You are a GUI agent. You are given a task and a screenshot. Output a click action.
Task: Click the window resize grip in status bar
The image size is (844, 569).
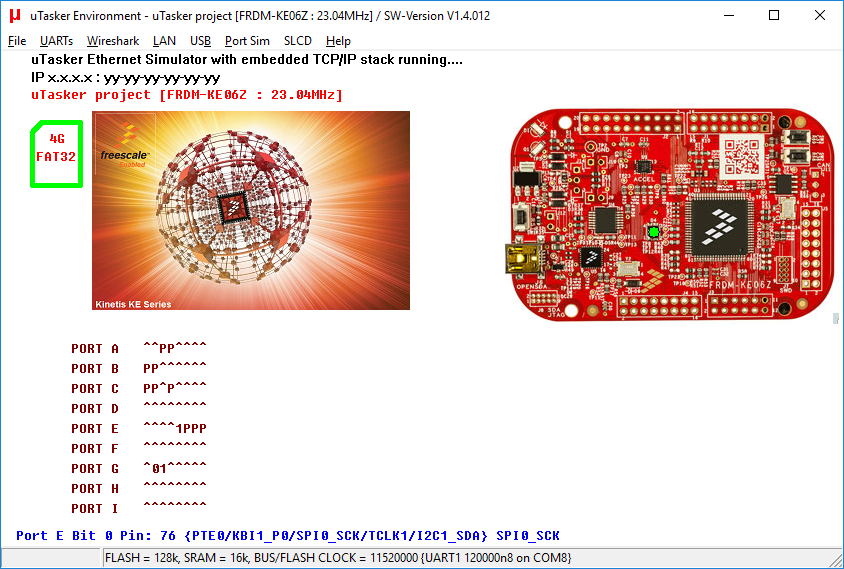coord(836,561)
